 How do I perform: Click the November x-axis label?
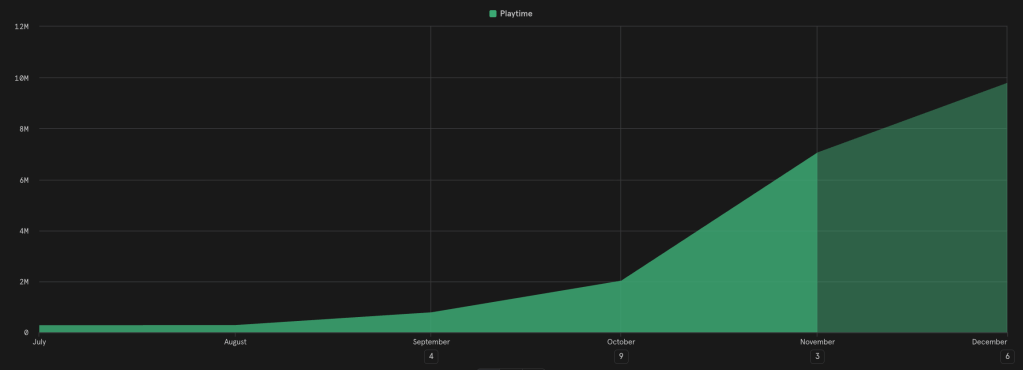tap(817, 342)
